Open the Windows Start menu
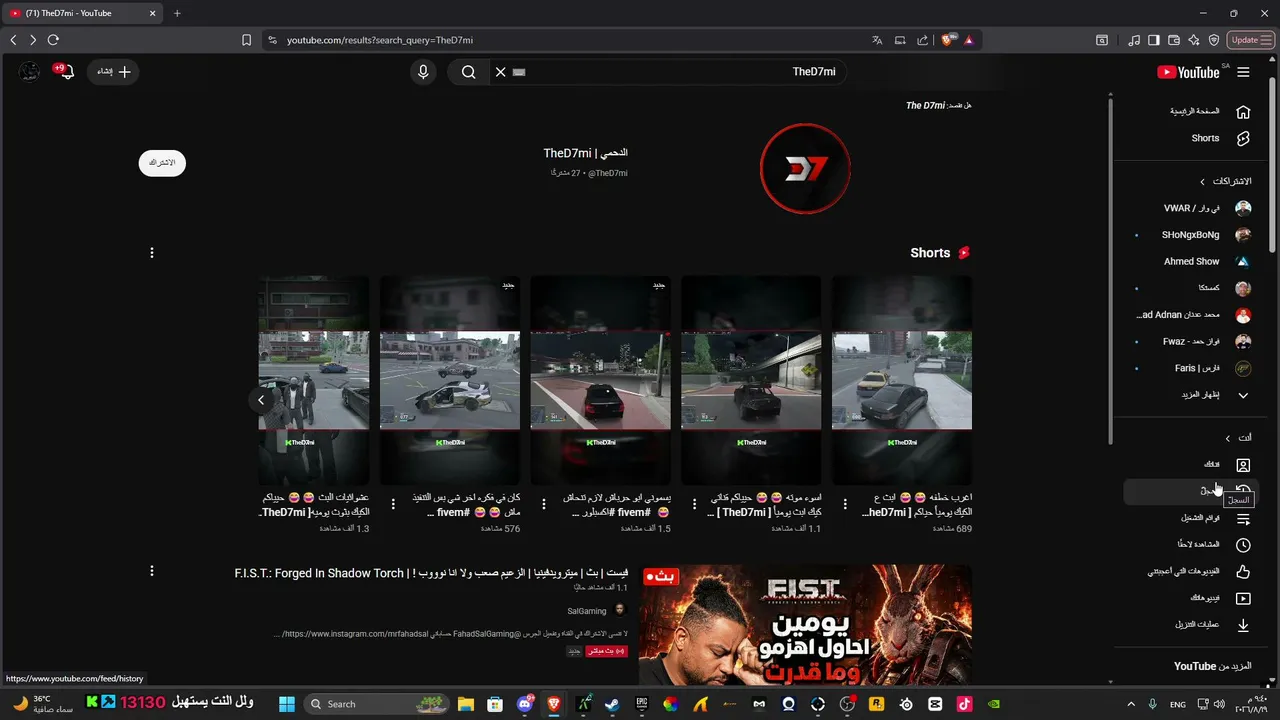 click(x=287, y=704)
